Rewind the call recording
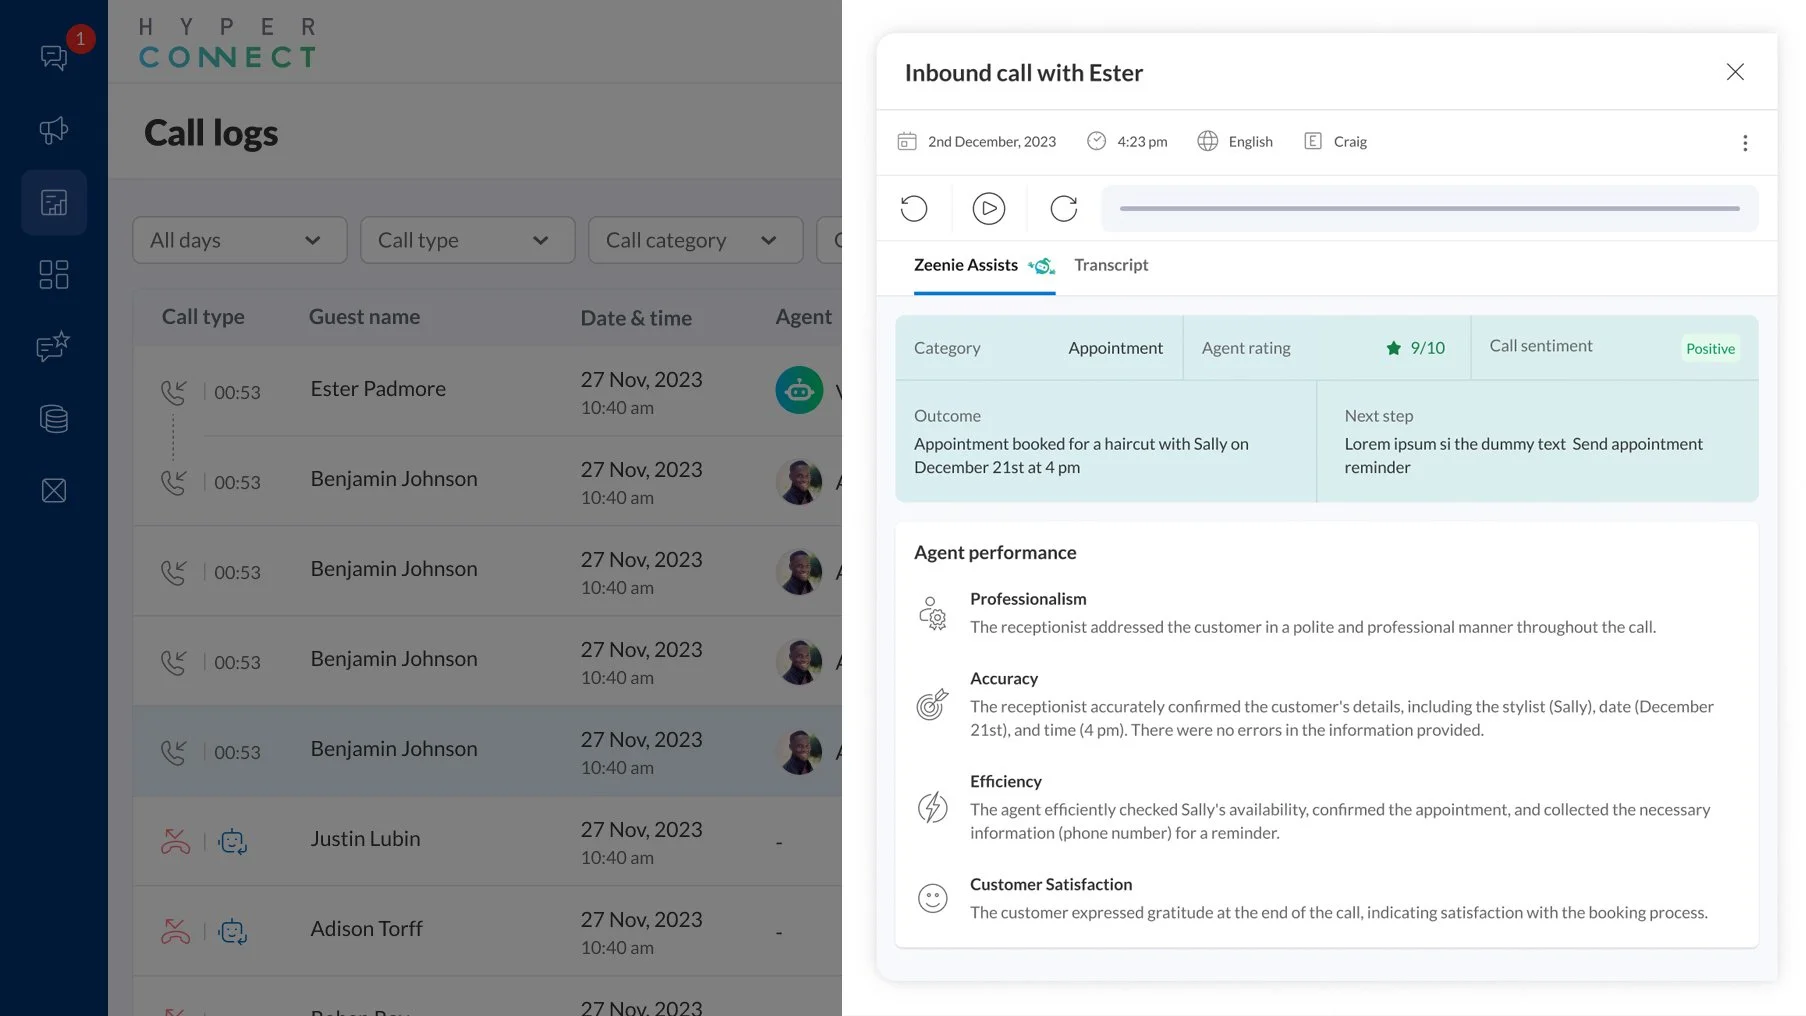Viewport: 1806px width, 1016px height. tap(914, 208)
